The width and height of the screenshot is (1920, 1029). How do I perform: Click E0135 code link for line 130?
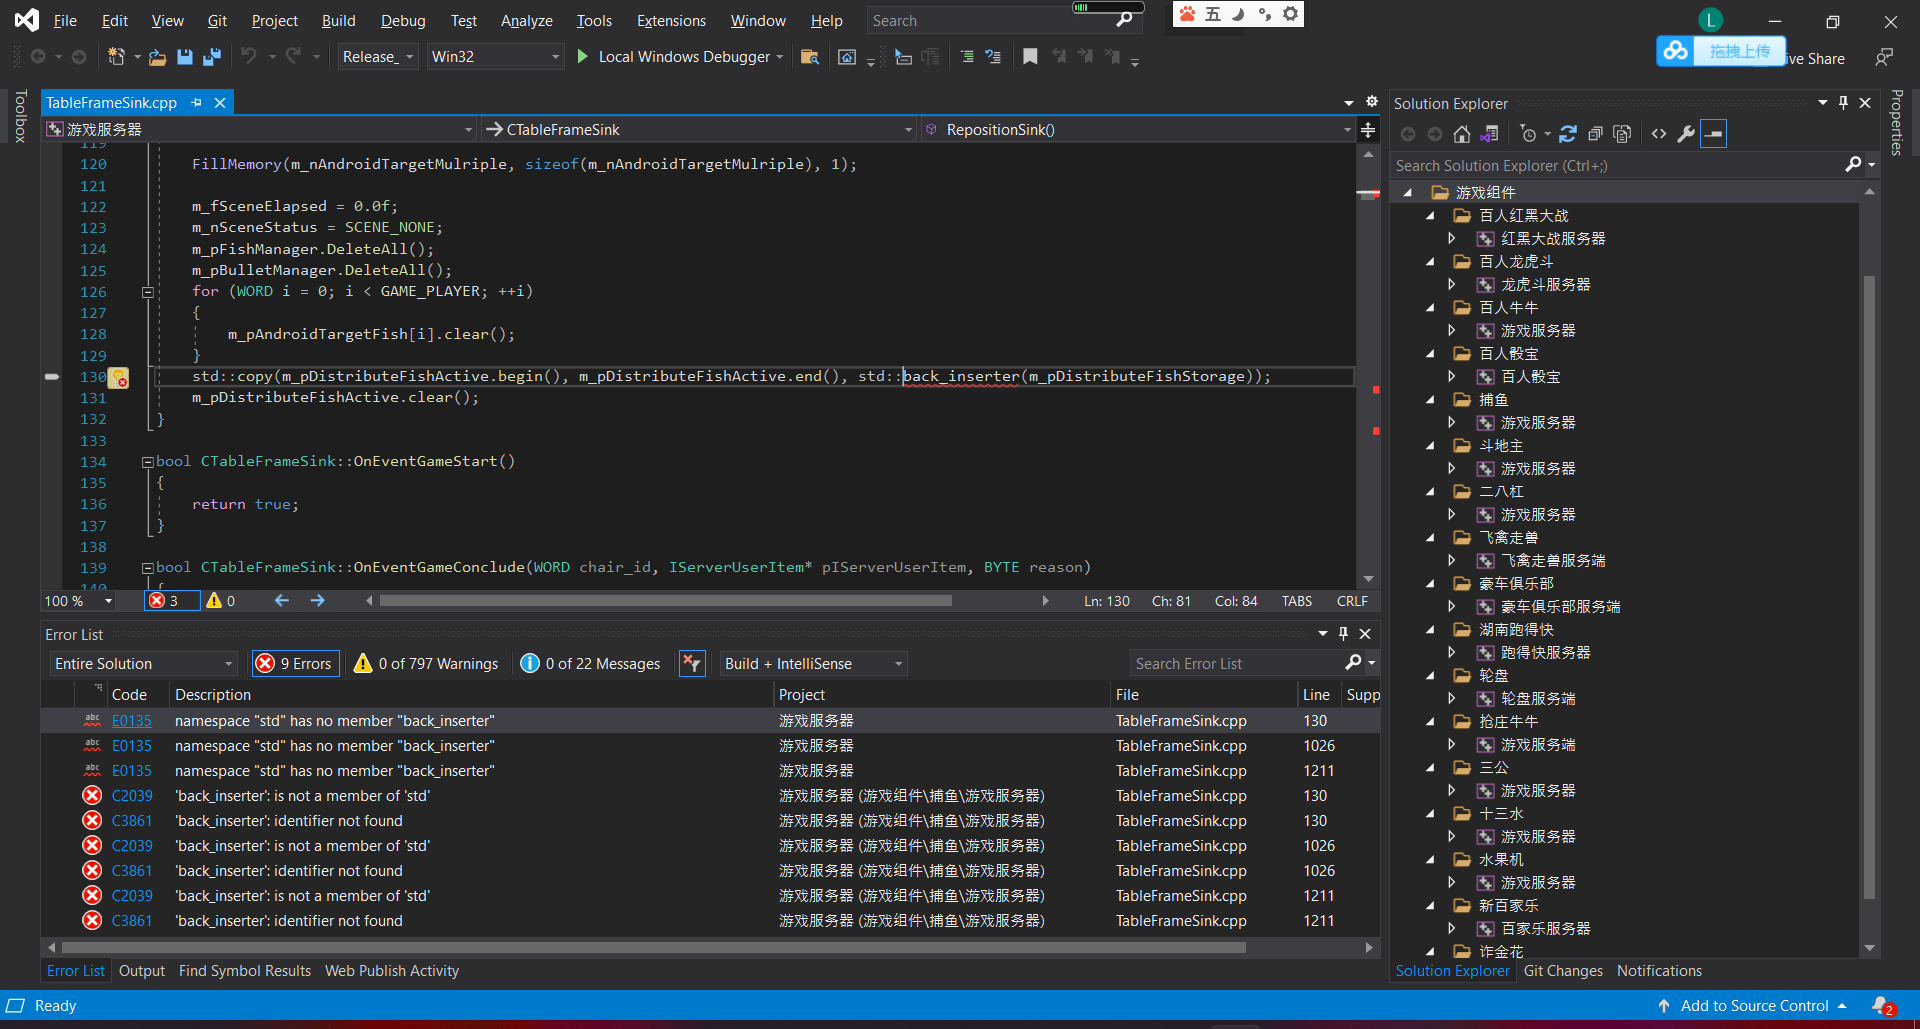coord(132,720)
